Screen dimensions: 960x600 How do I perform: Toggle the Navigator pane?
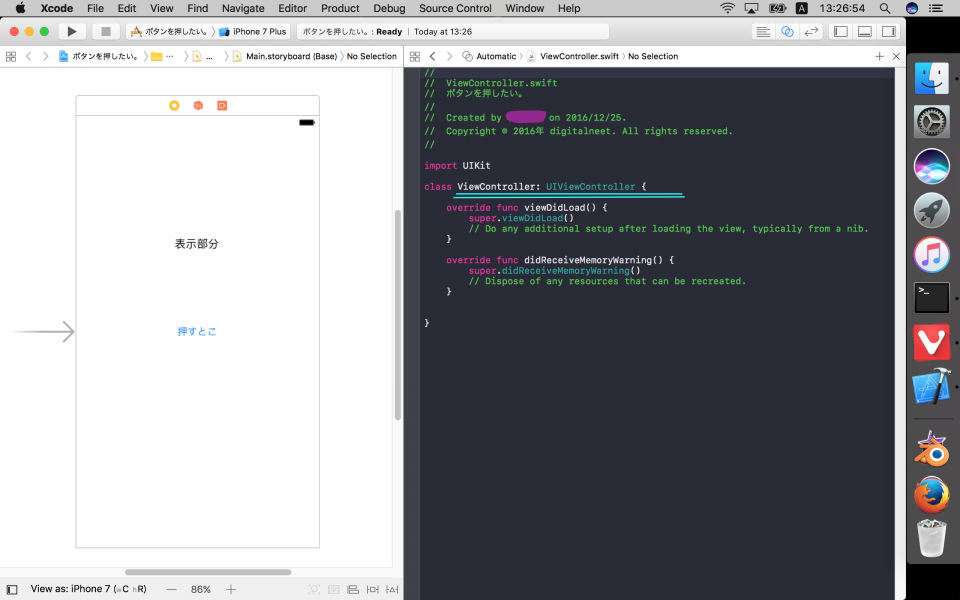(x=841, y=31)
